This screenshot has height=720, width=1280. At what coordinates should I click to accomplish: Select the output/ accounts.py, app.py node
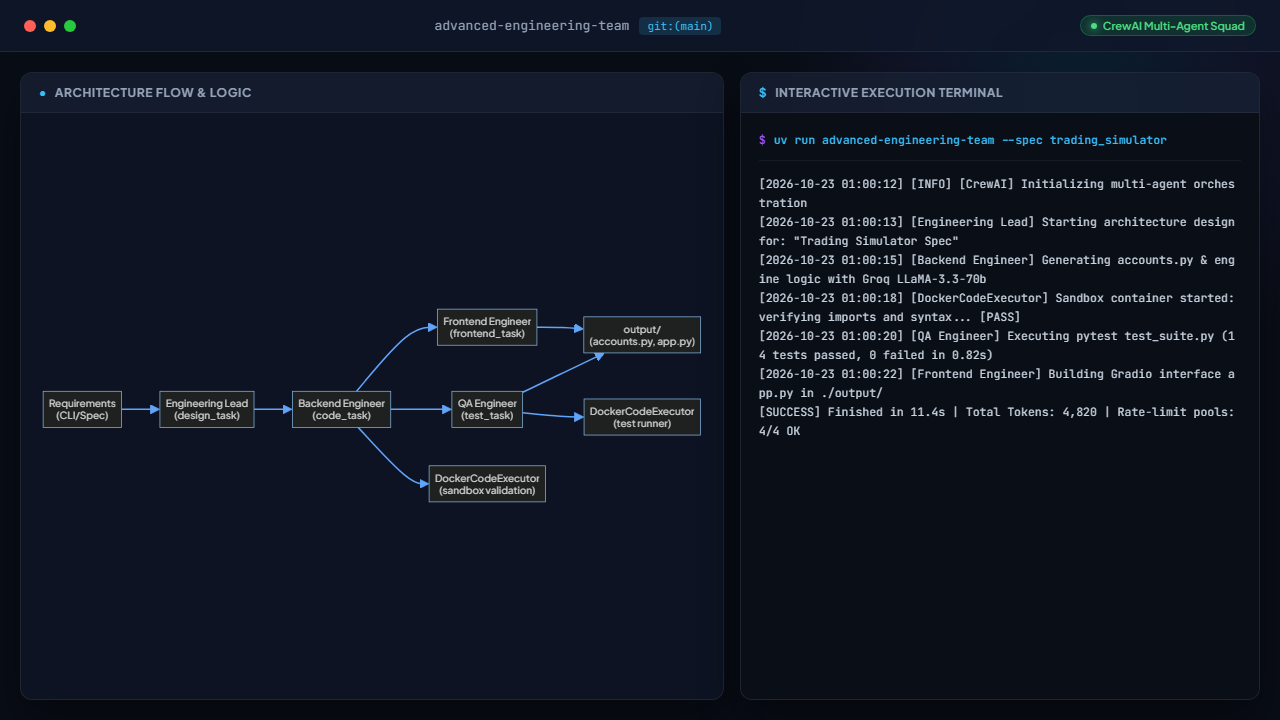642,335
